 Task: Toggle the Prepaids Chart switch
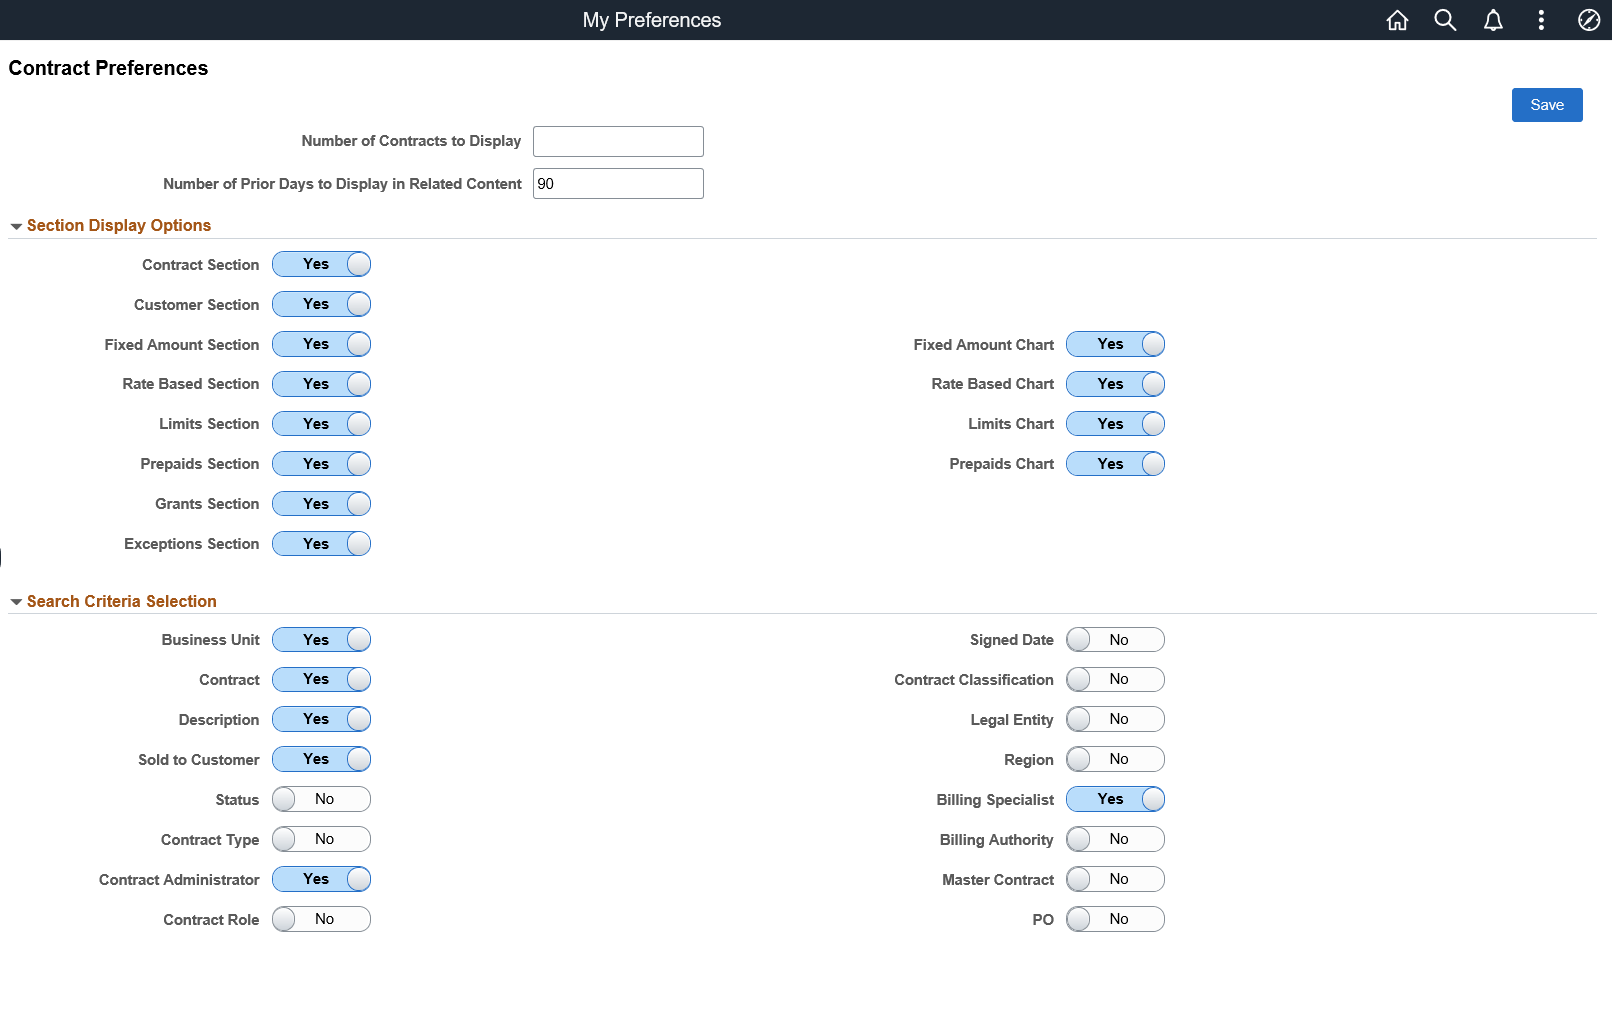1115,464
